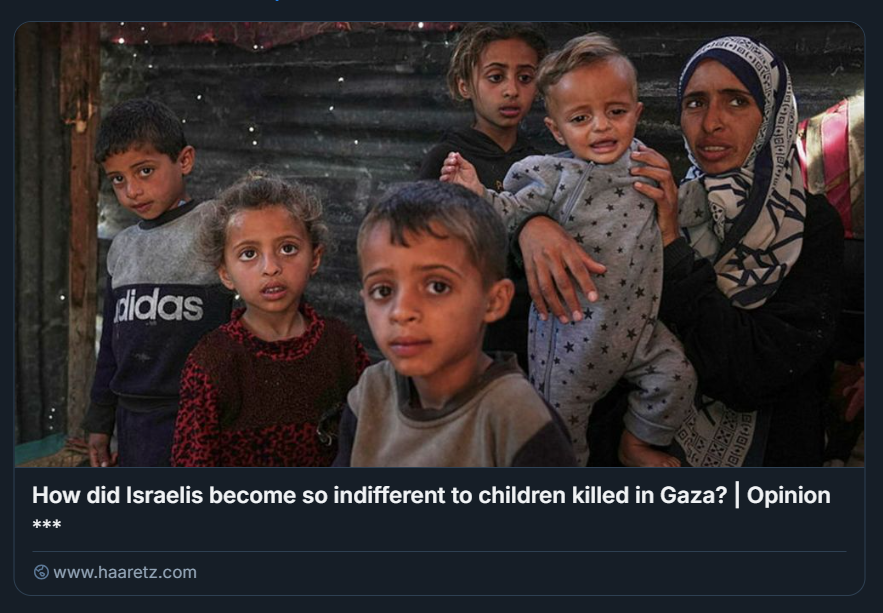Screen dimensions: 883x613
Task: Click the *** description text
Action: tap(47, 525)
